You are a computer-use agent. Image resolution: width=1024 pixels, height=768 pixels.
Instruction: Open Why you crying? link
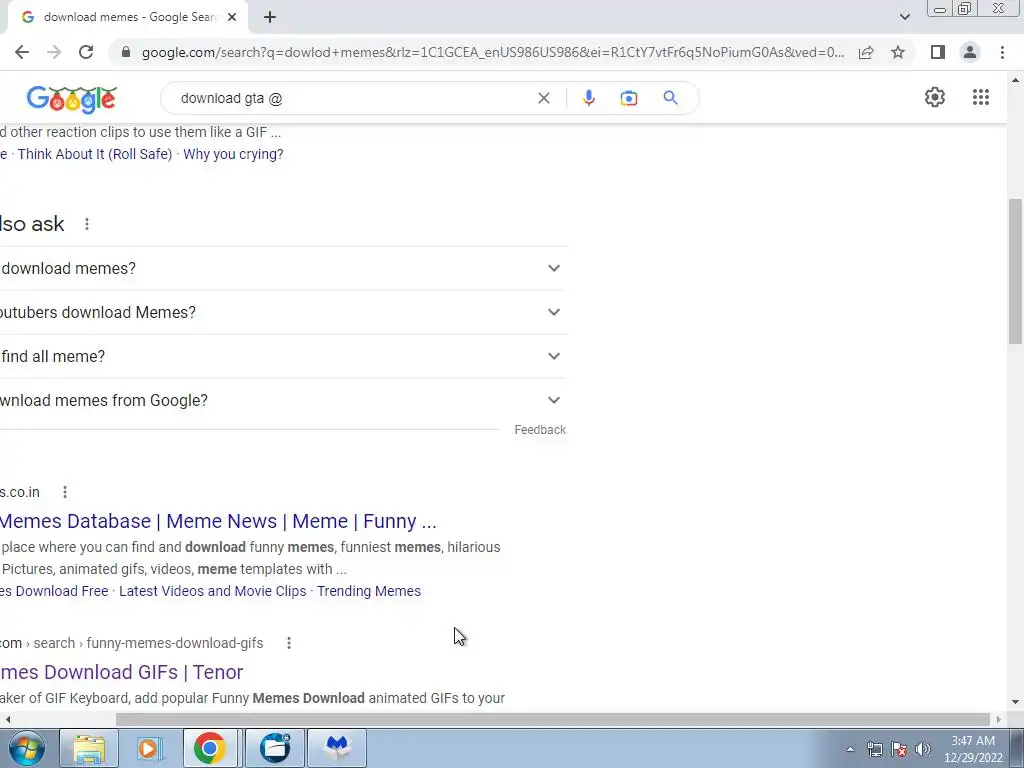click(233, 154)
